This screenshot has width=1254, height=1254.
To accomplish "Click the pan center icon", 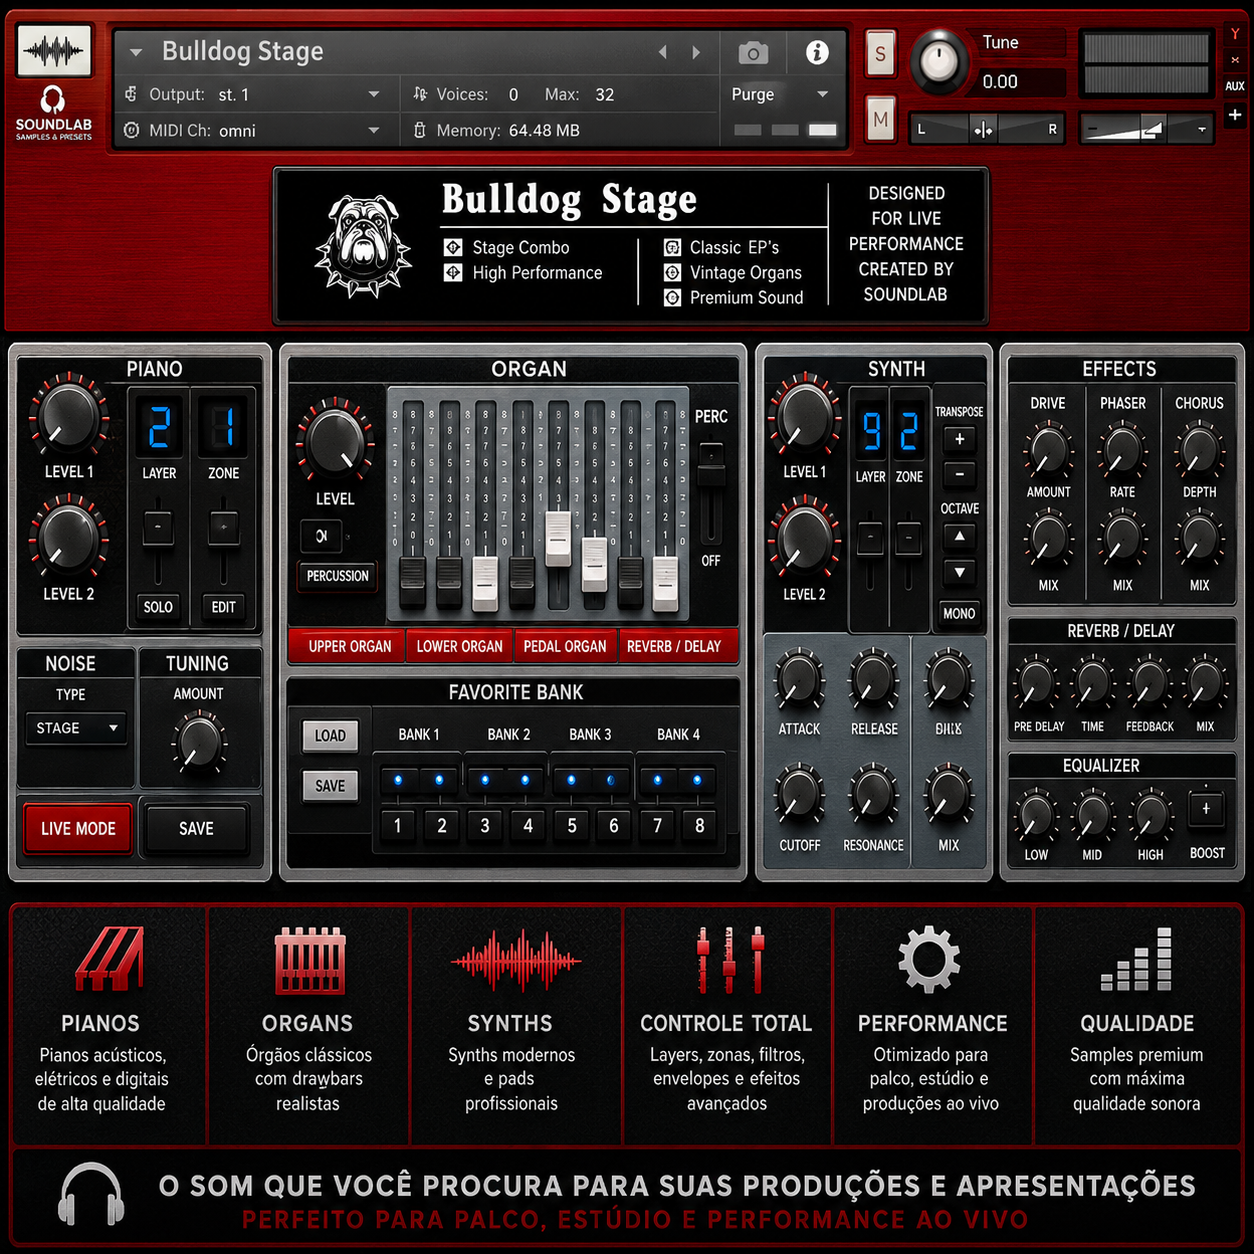I will (x=983, y=129).
